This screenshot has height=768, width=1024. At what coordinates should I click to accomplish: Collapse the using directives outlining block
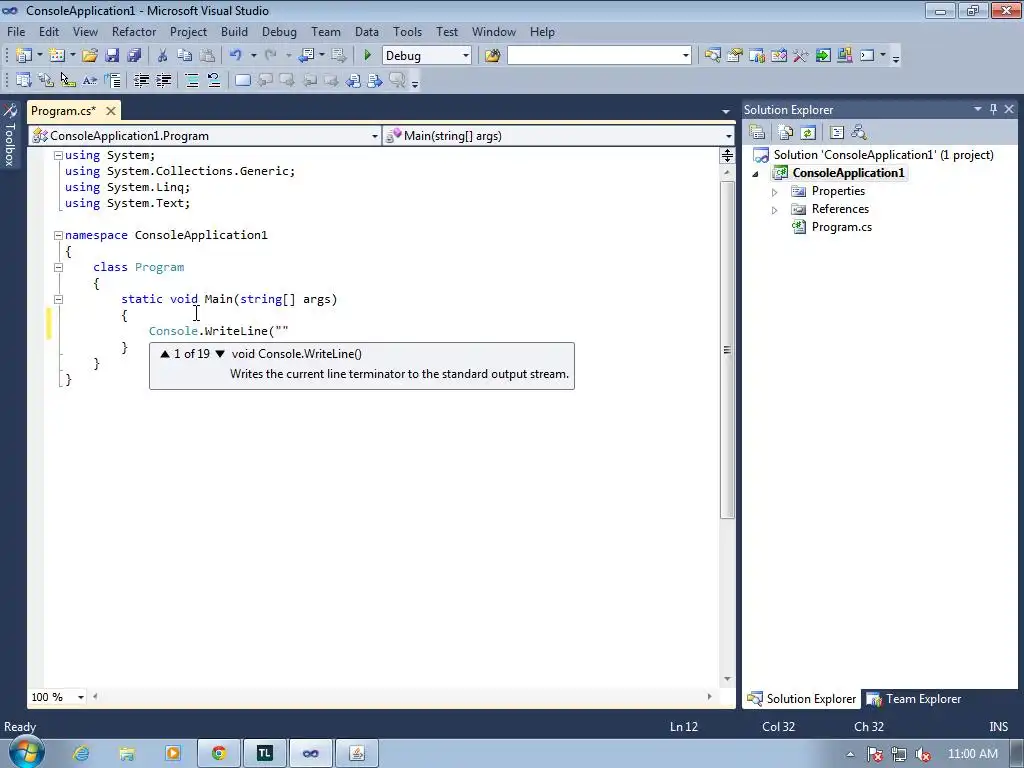(x=58, y=155)
